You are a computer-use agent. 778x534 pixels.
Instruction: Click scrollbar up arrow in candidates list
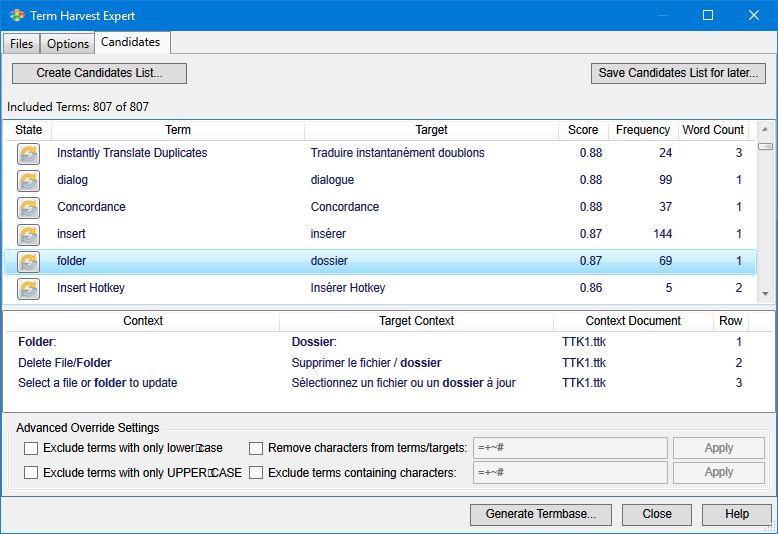(x=765, y=130)
